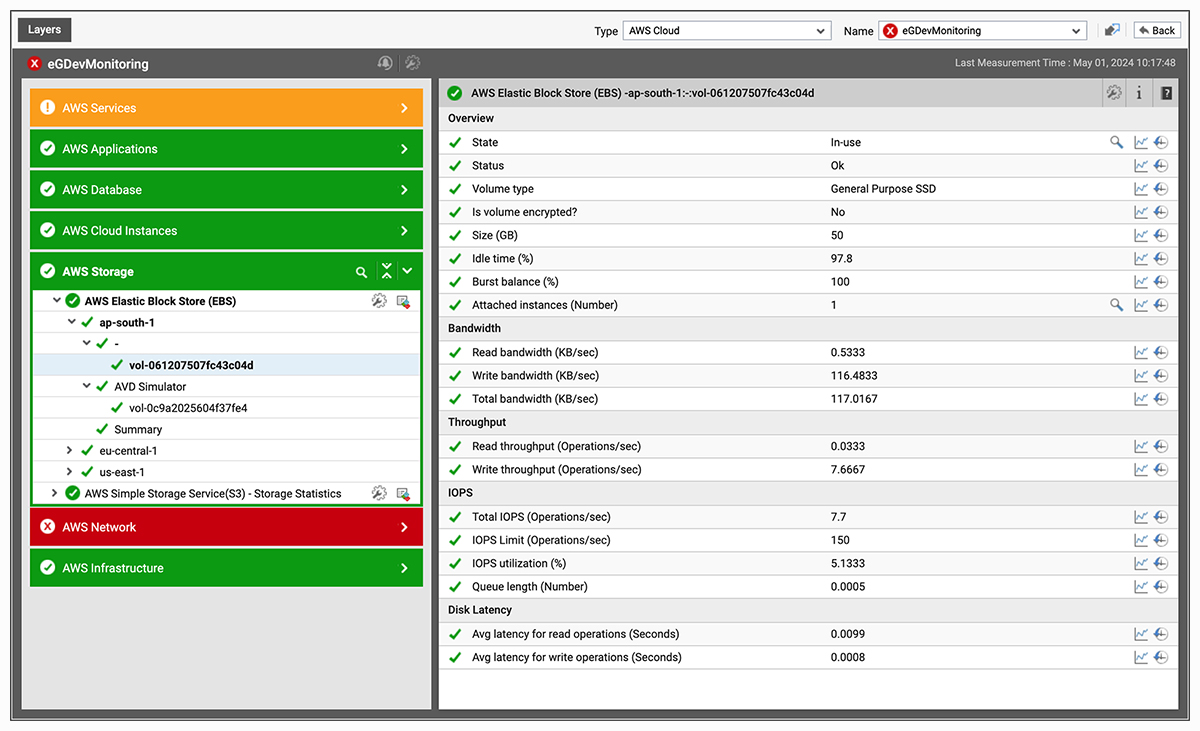Image resolution: width=1200 pixels, height=731 pixels.
Task: Open the graph icon for Total IOPS
Action: (x=1141, y=517)
